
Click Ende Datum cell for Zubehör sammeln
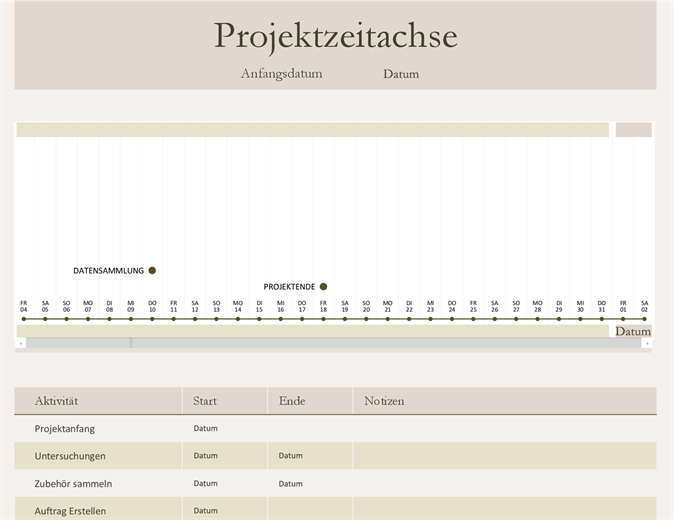click(310, 483)
